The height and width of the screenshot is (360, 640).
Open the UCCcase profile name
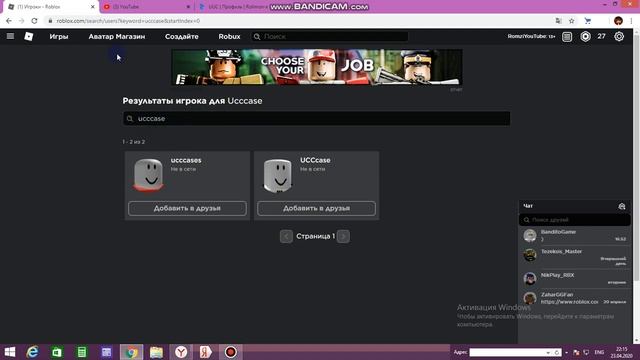315,160
